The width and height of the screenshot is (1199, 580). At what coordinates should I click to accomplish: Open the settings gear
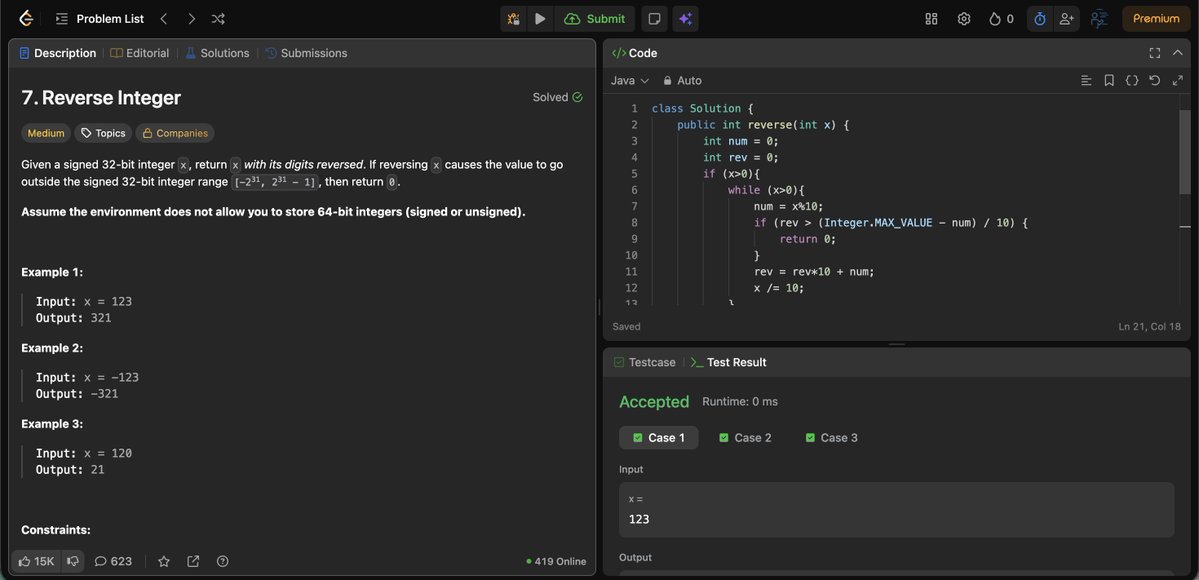pyautogui.click(x=964, y=19)
